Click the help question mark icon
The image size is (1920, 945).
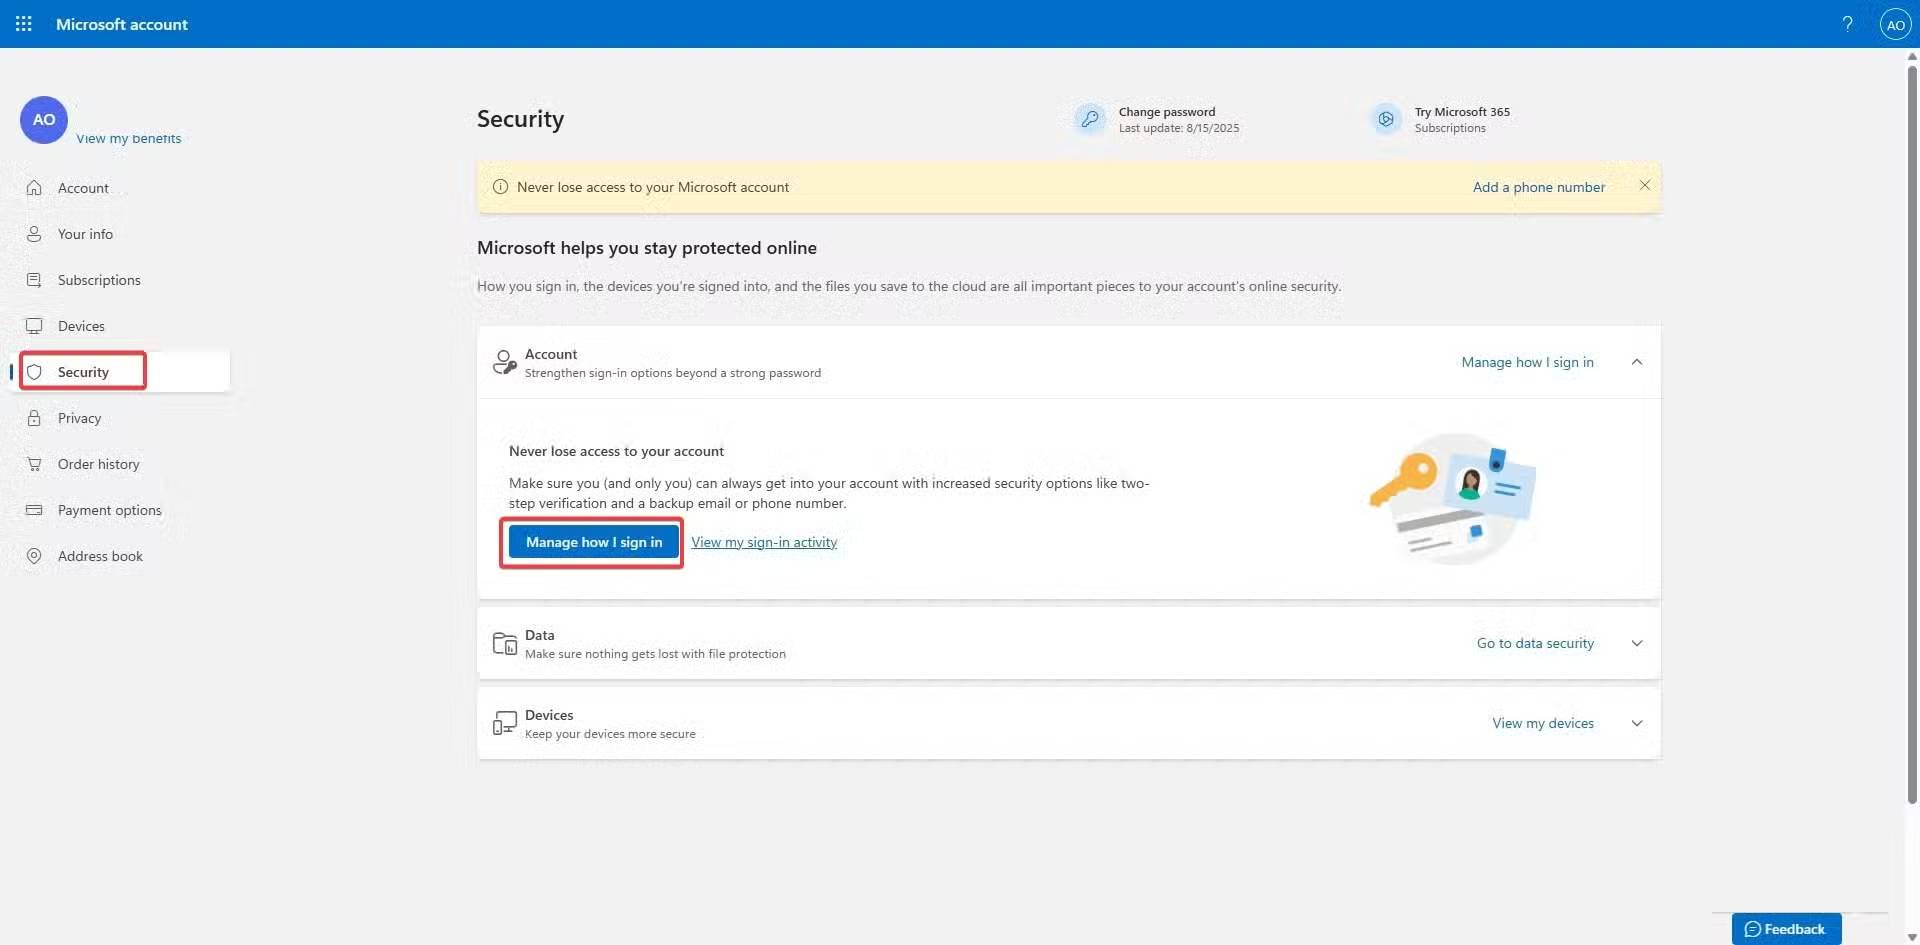[1847, 24]
